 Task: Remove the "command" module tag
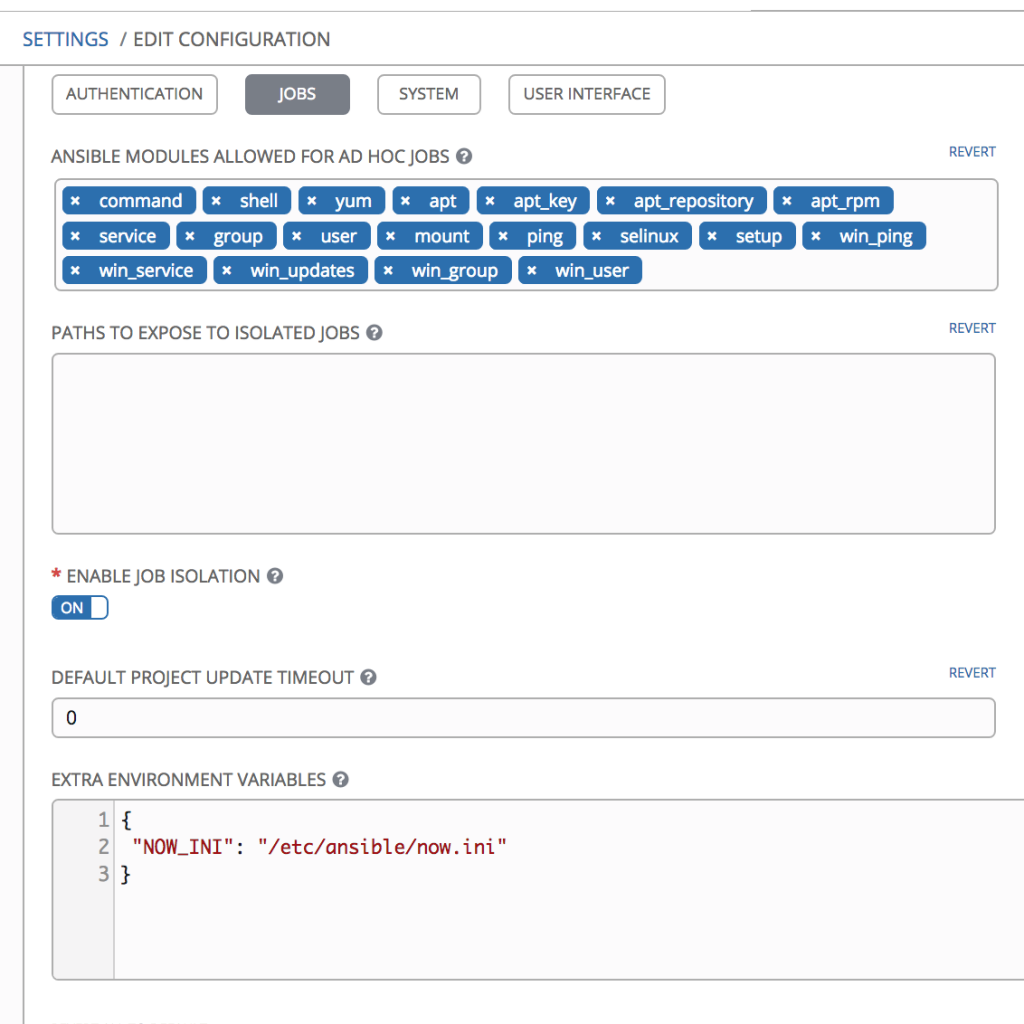pos(75,200)
